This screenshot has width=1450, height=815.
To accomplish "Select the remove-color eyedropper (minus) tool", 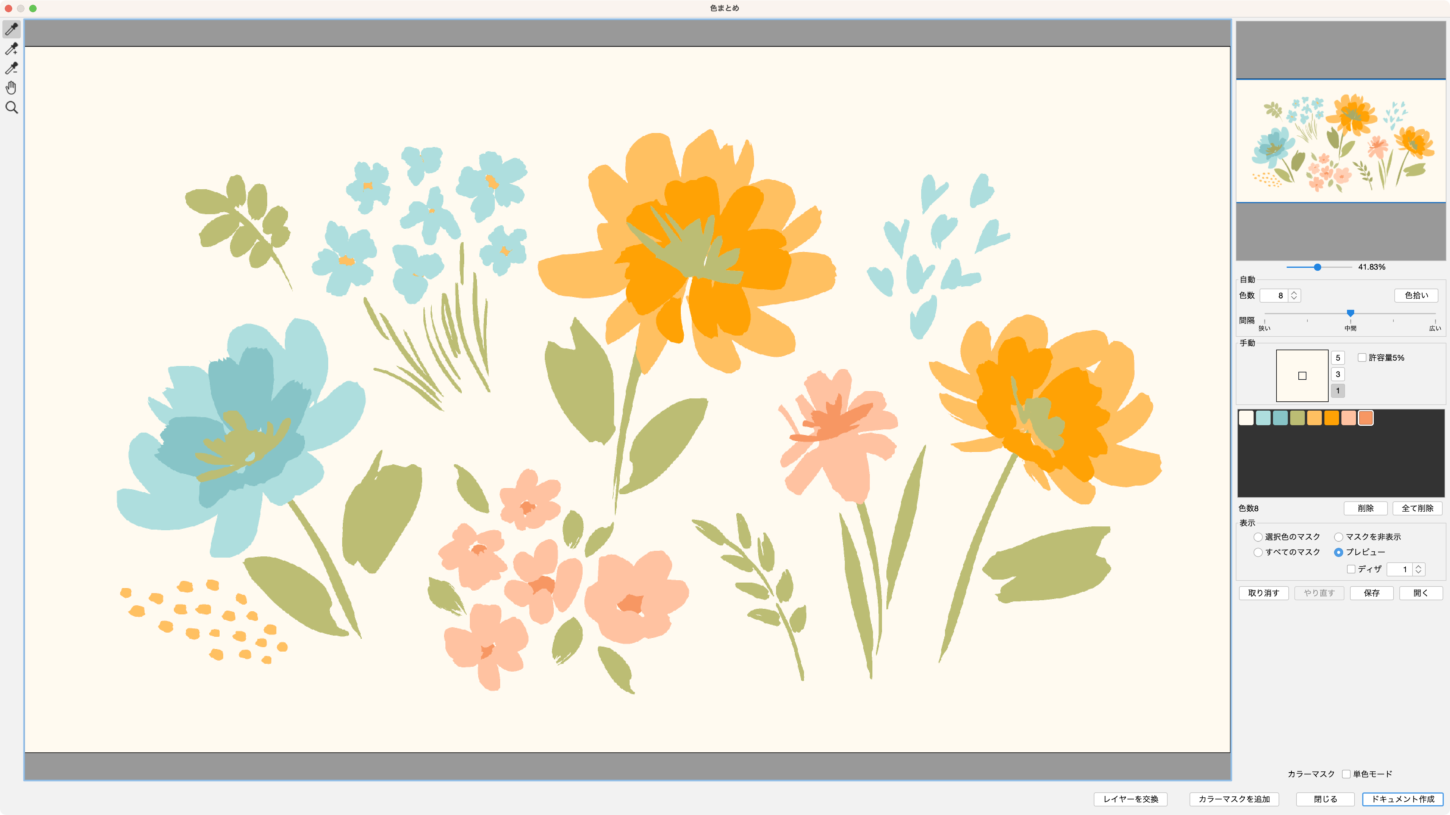I will 12,69.
